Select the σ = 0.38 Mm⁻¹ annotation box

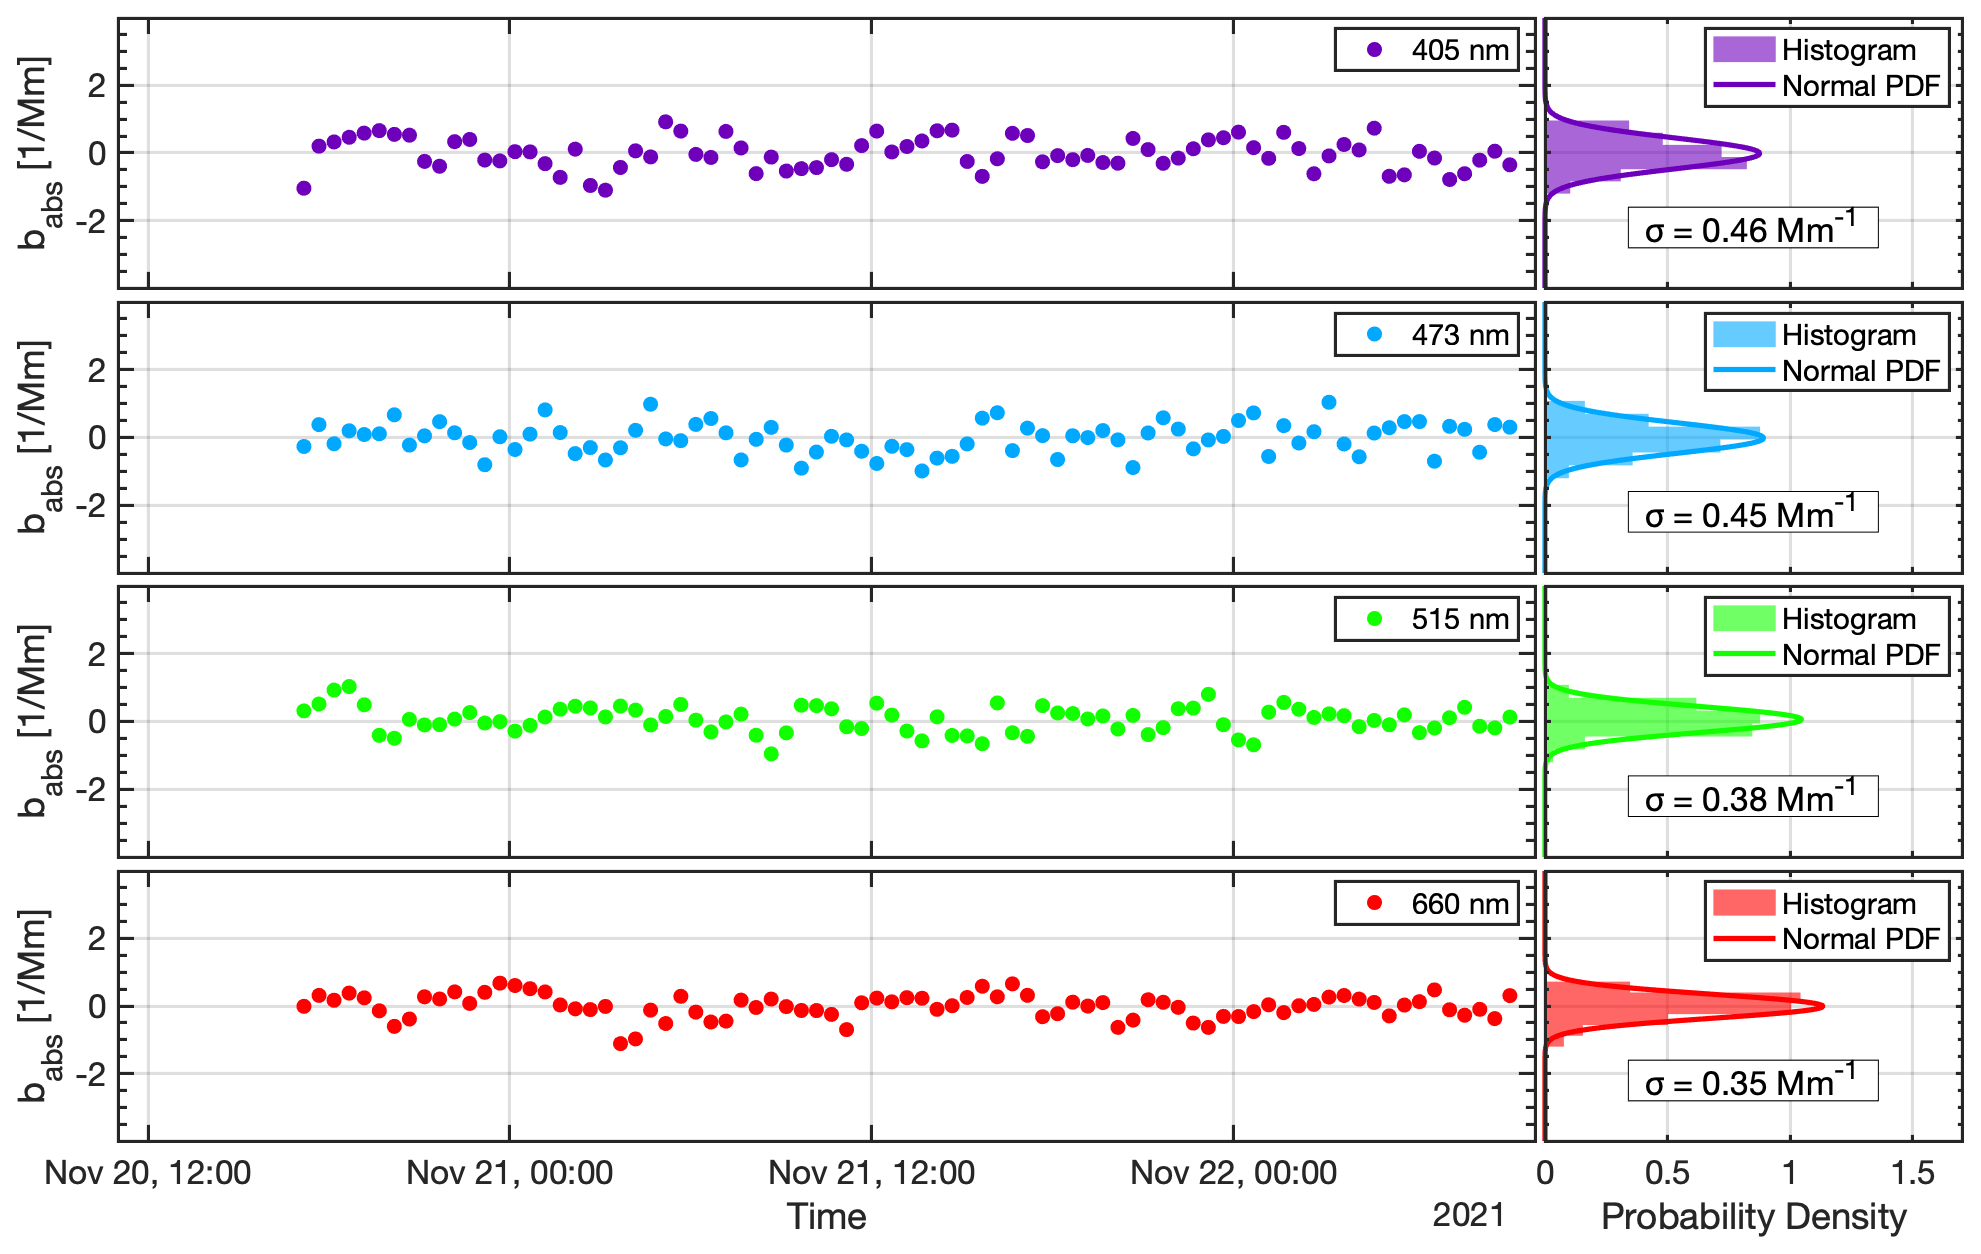pos(1752,797)
